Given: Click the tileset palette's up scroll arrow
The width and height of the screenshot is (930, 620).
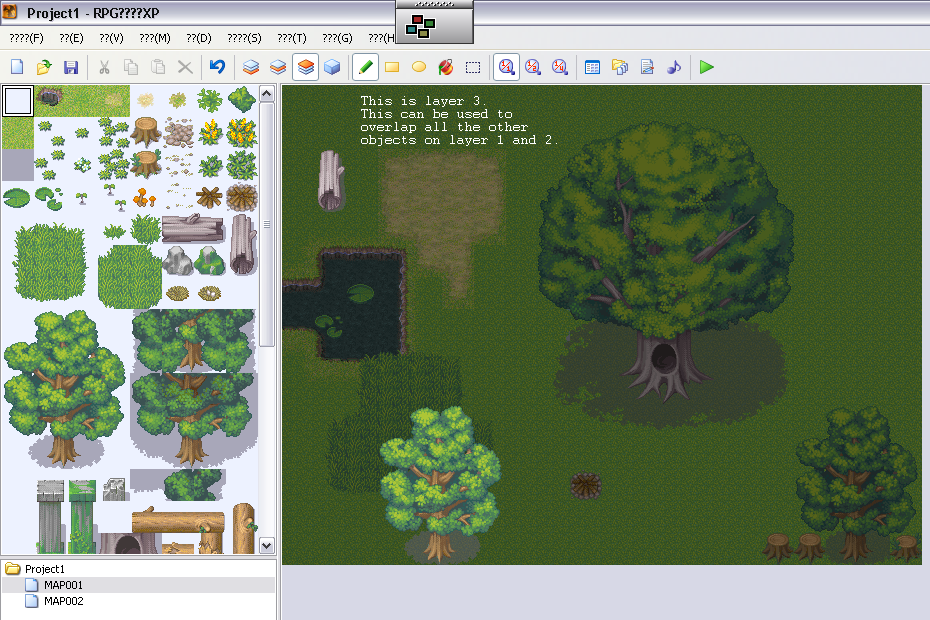Looking at the screenshot, I should pyautogui.click(x=267, y=94).
